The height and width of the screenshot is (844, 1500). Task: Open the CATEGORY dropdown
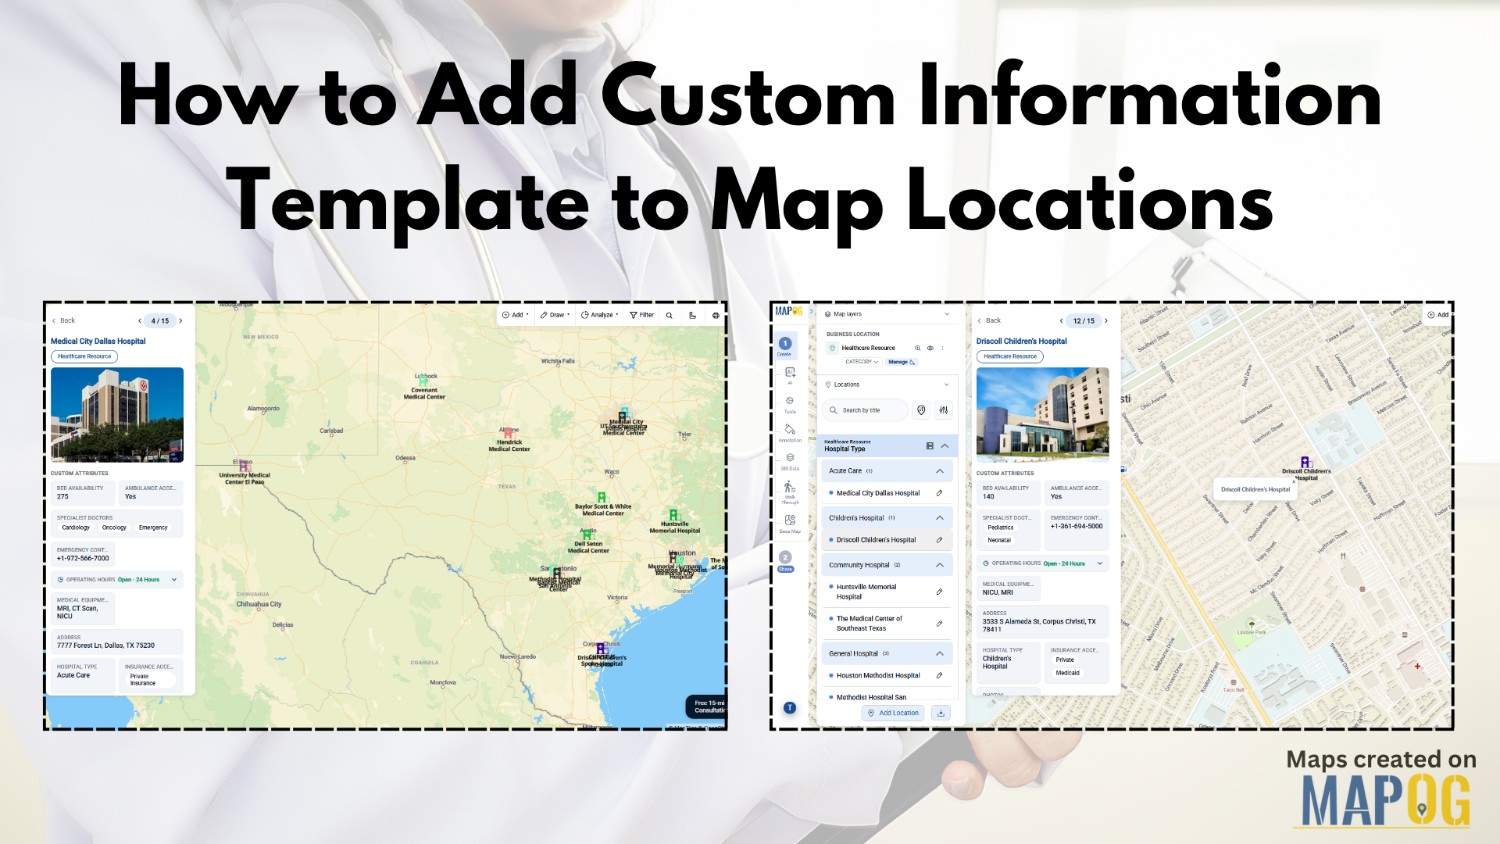point(862,362)
